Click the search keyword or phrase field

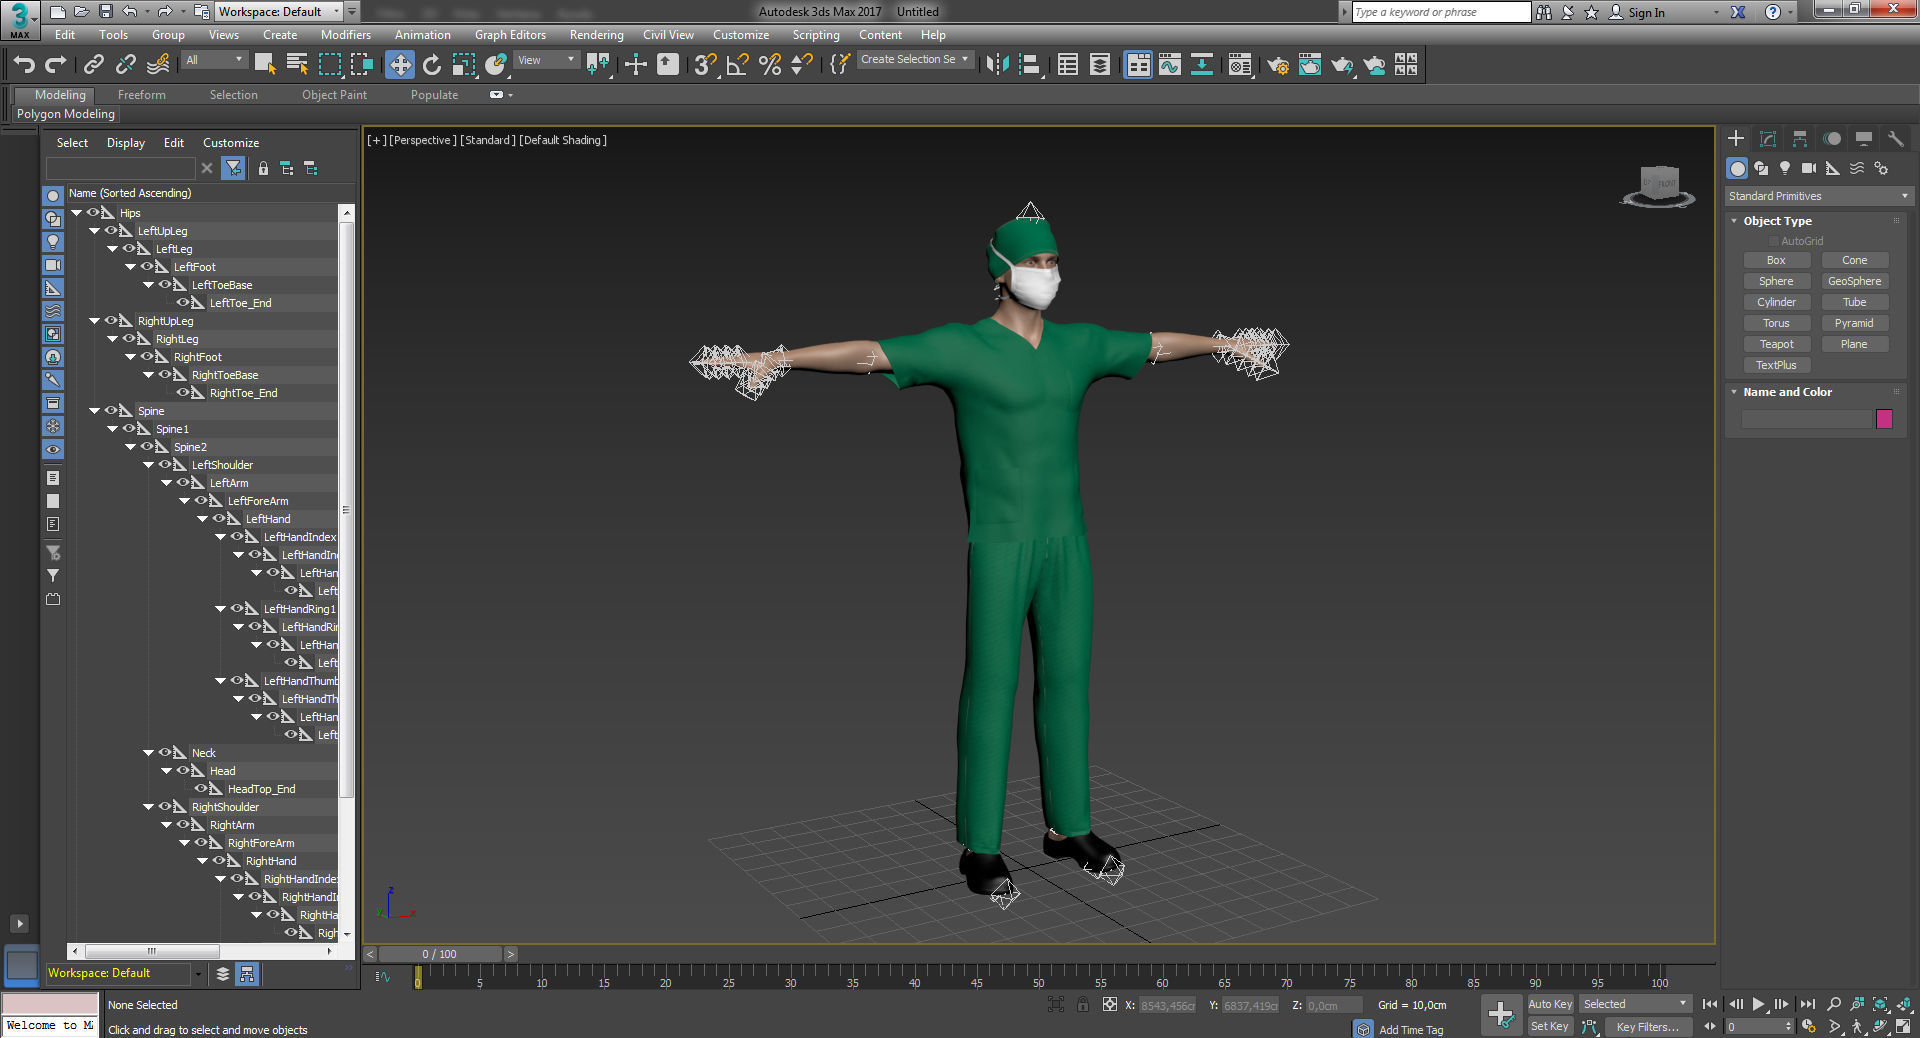click(x=1441, y=12)
